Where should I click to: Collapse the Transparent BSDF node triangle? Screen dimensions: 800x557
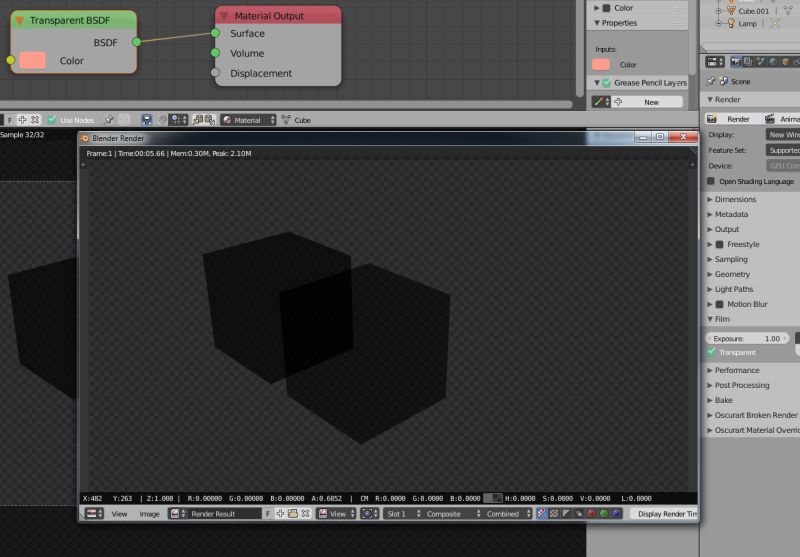(x=19, y=20)
